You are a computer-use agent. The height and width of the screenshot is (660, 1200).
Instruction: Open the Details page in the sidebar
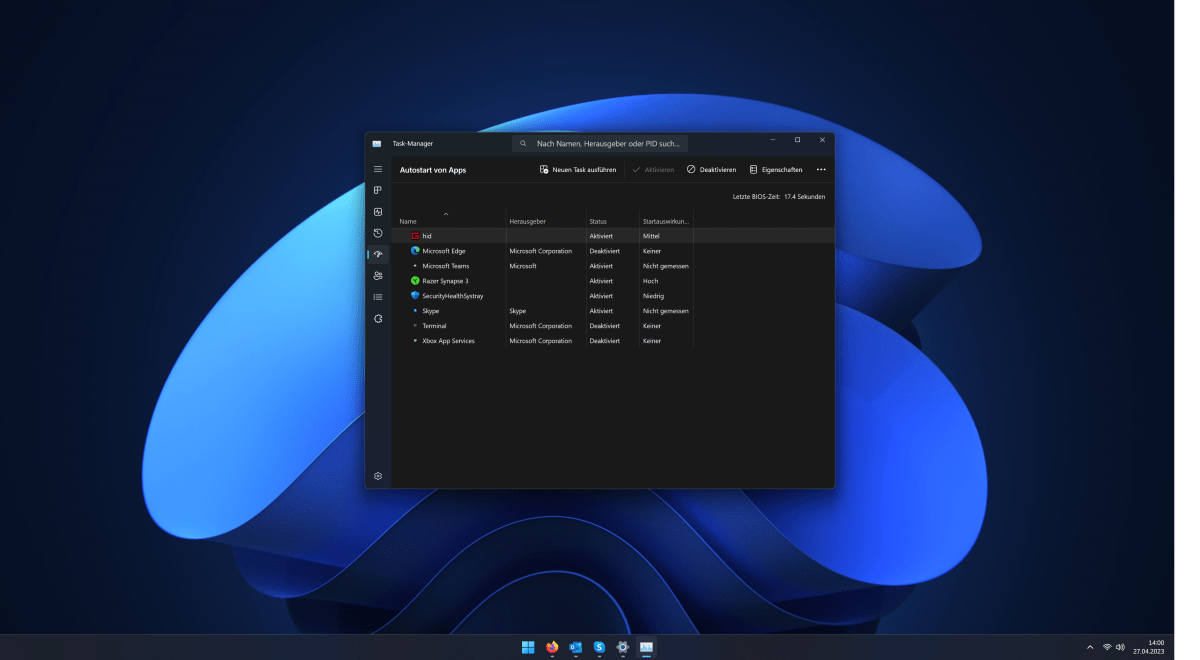click(x=378, y=297)
